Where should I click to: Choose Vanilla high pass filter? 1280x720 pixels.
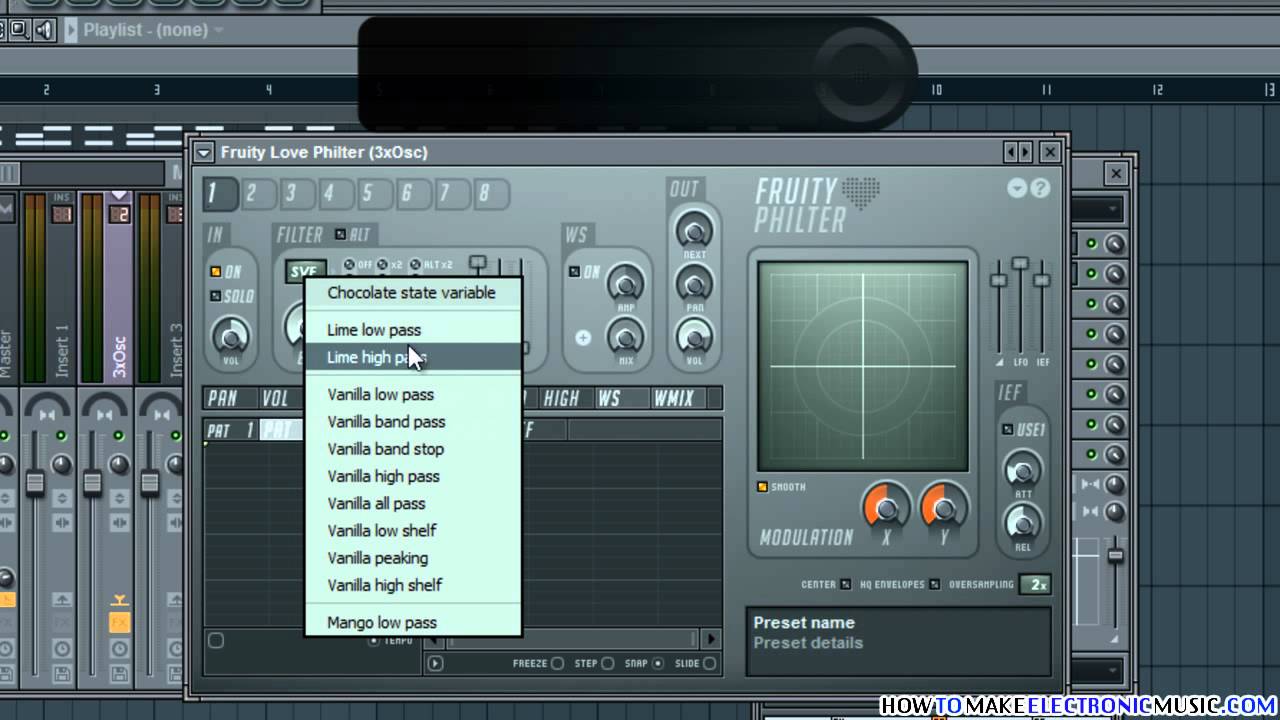(x=413, y=476)
